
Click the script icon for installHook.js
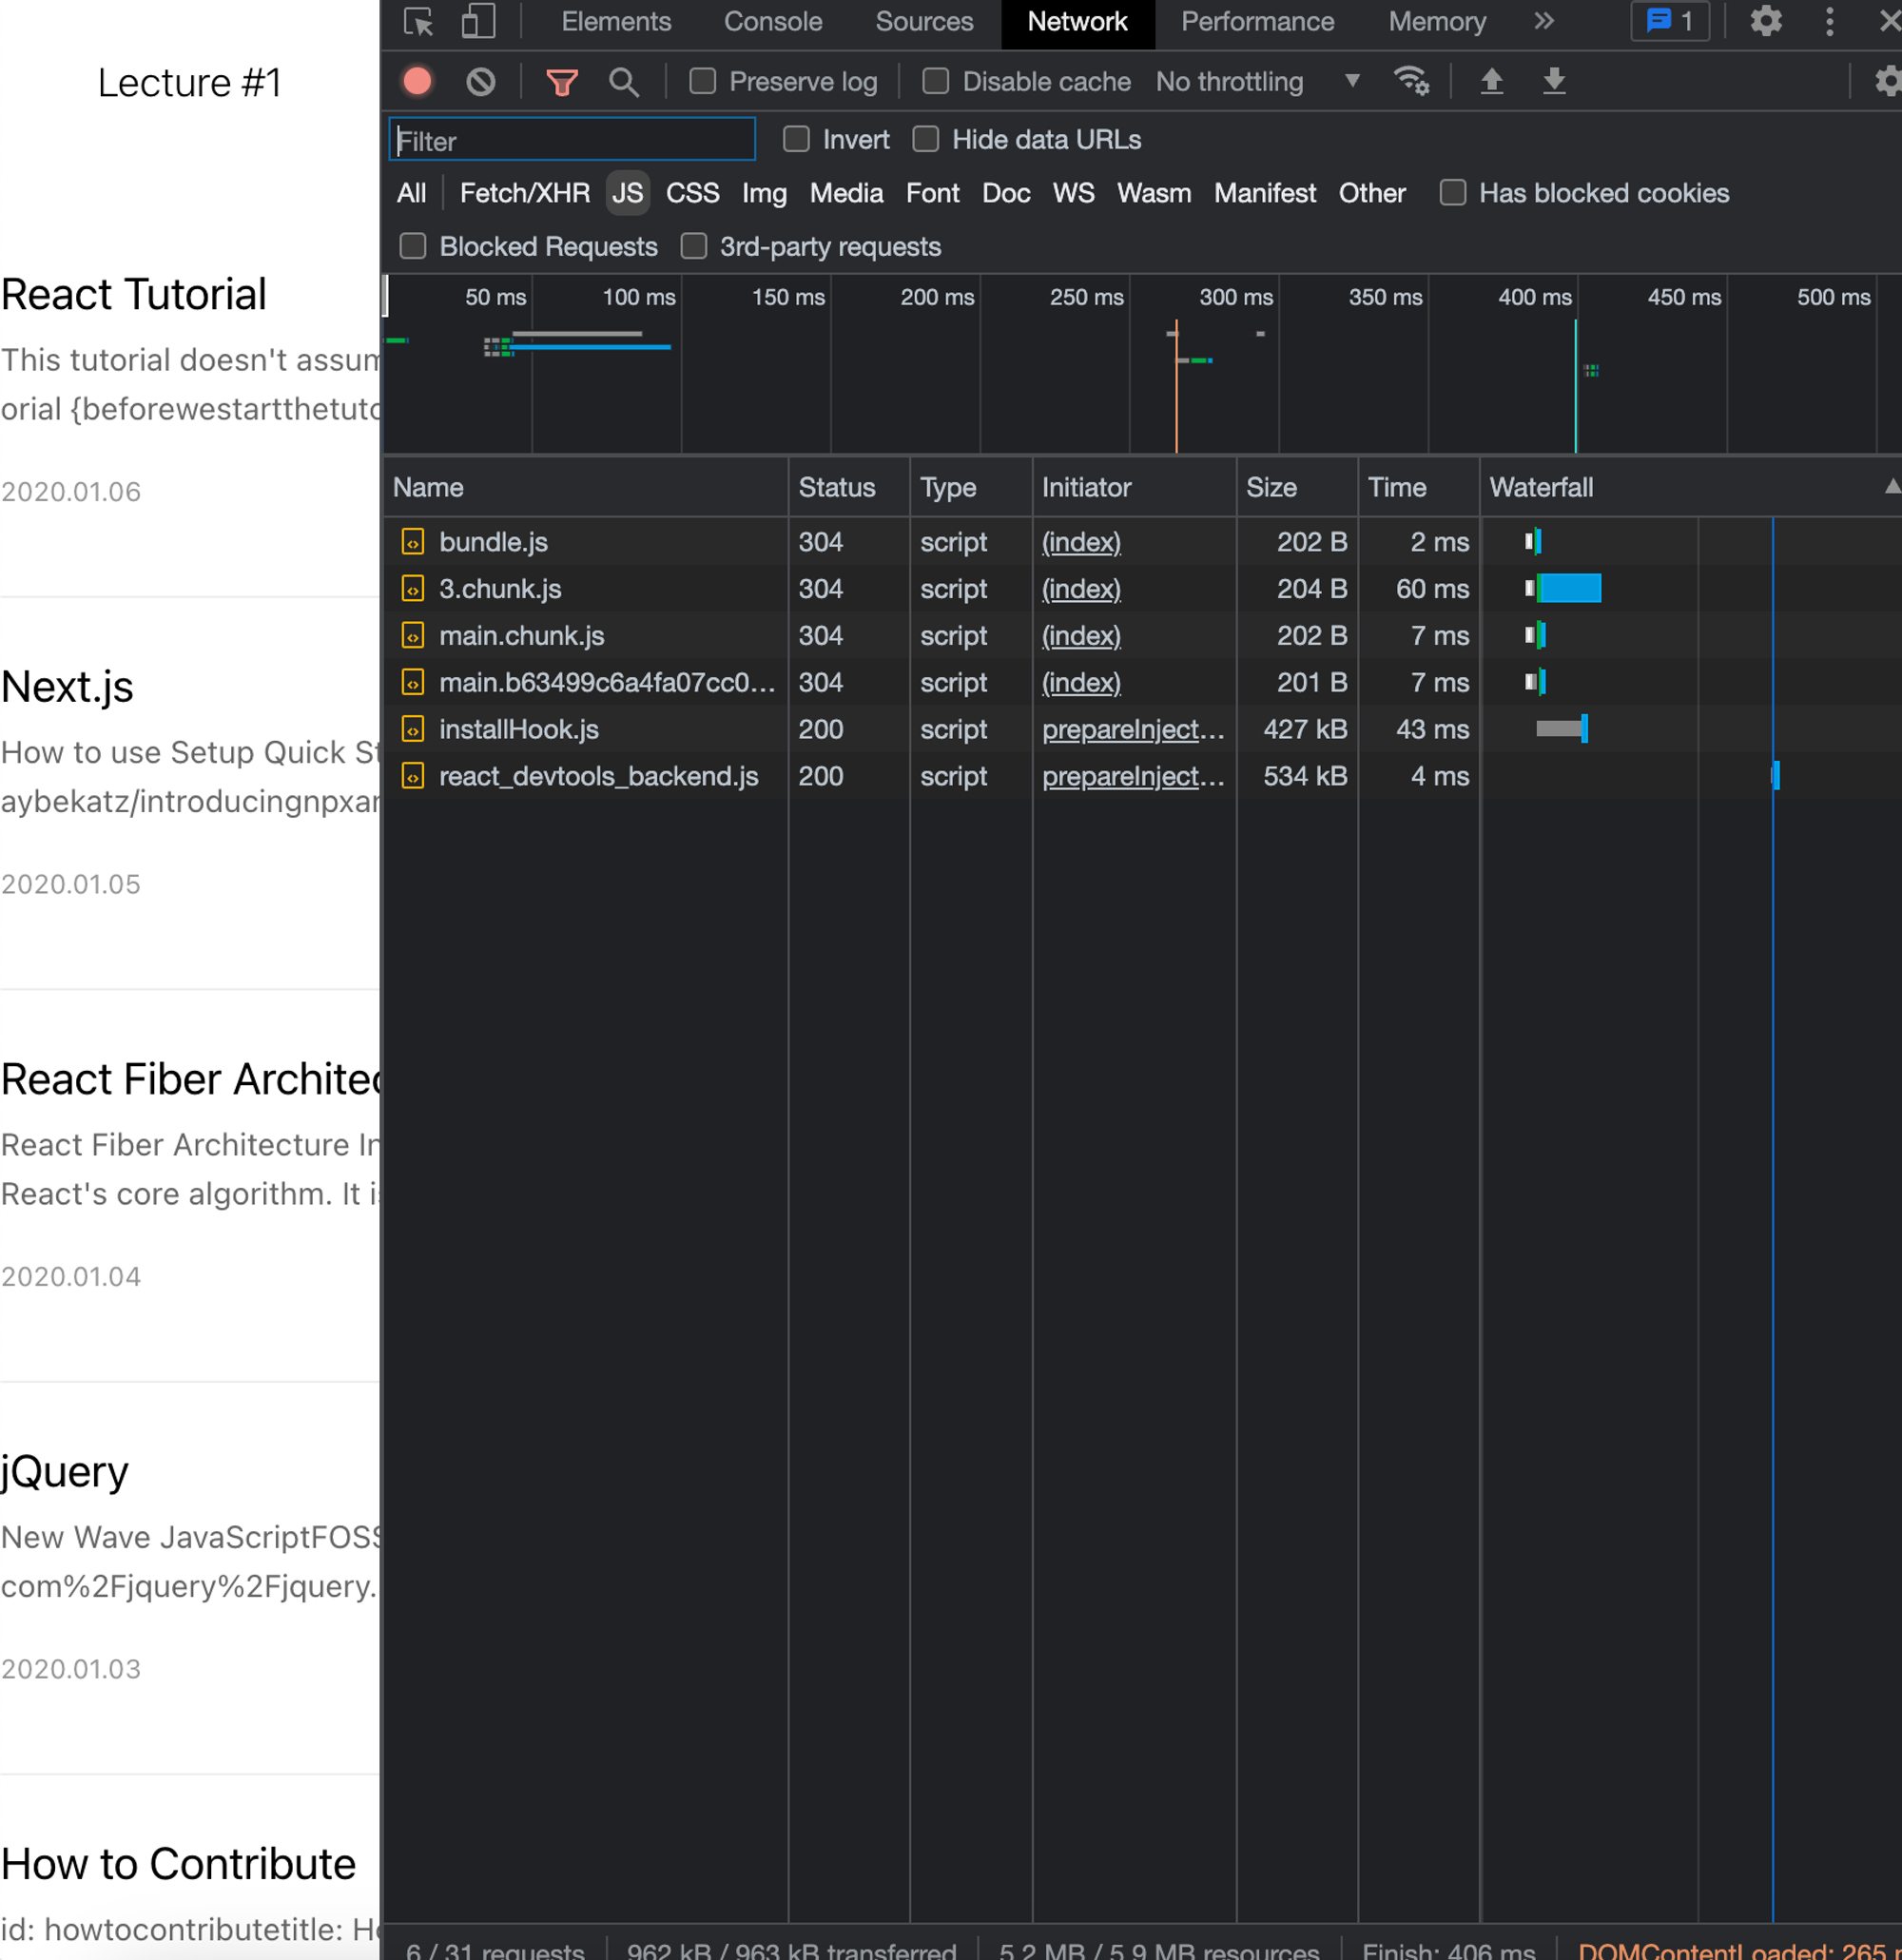click(413, 729)
